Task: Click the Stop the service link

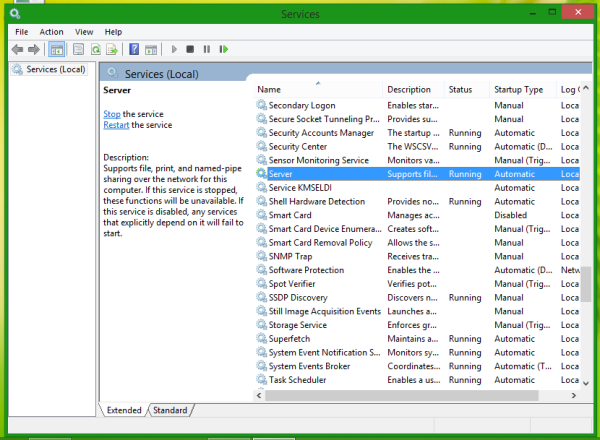Action: pos(112,114)
